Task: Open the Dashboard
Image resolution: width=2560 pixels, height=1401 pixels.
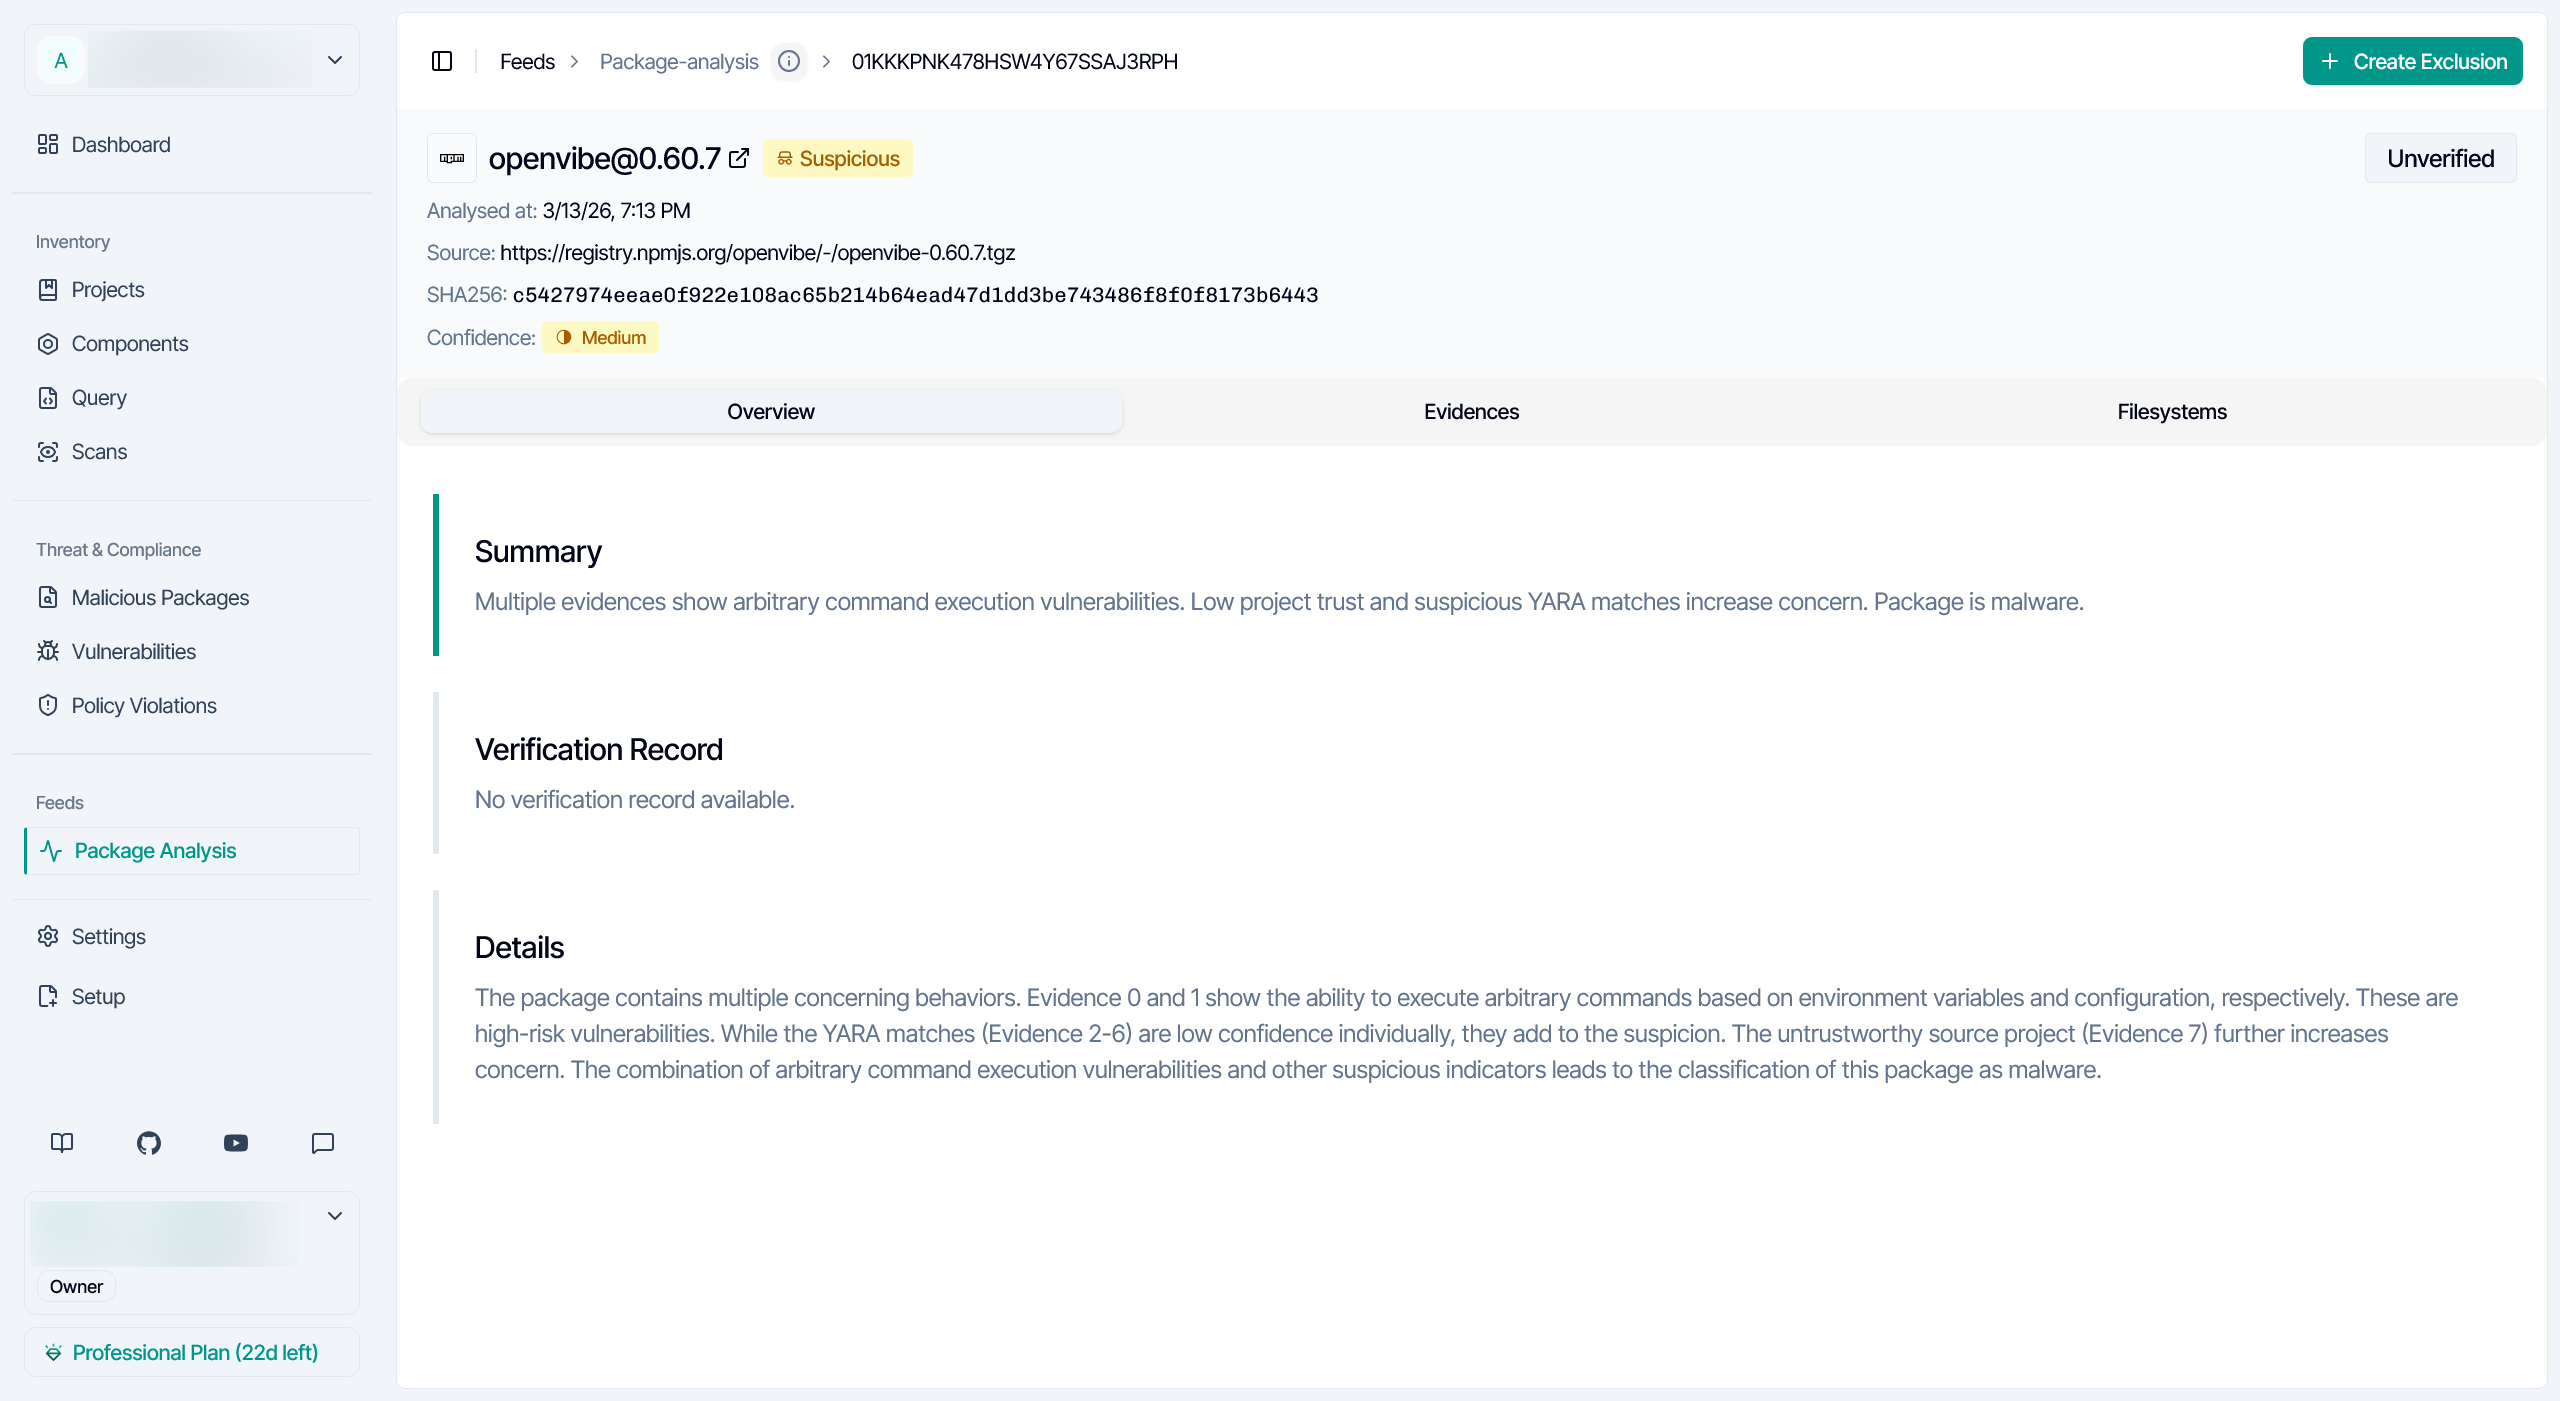Action: pos(120,144)
